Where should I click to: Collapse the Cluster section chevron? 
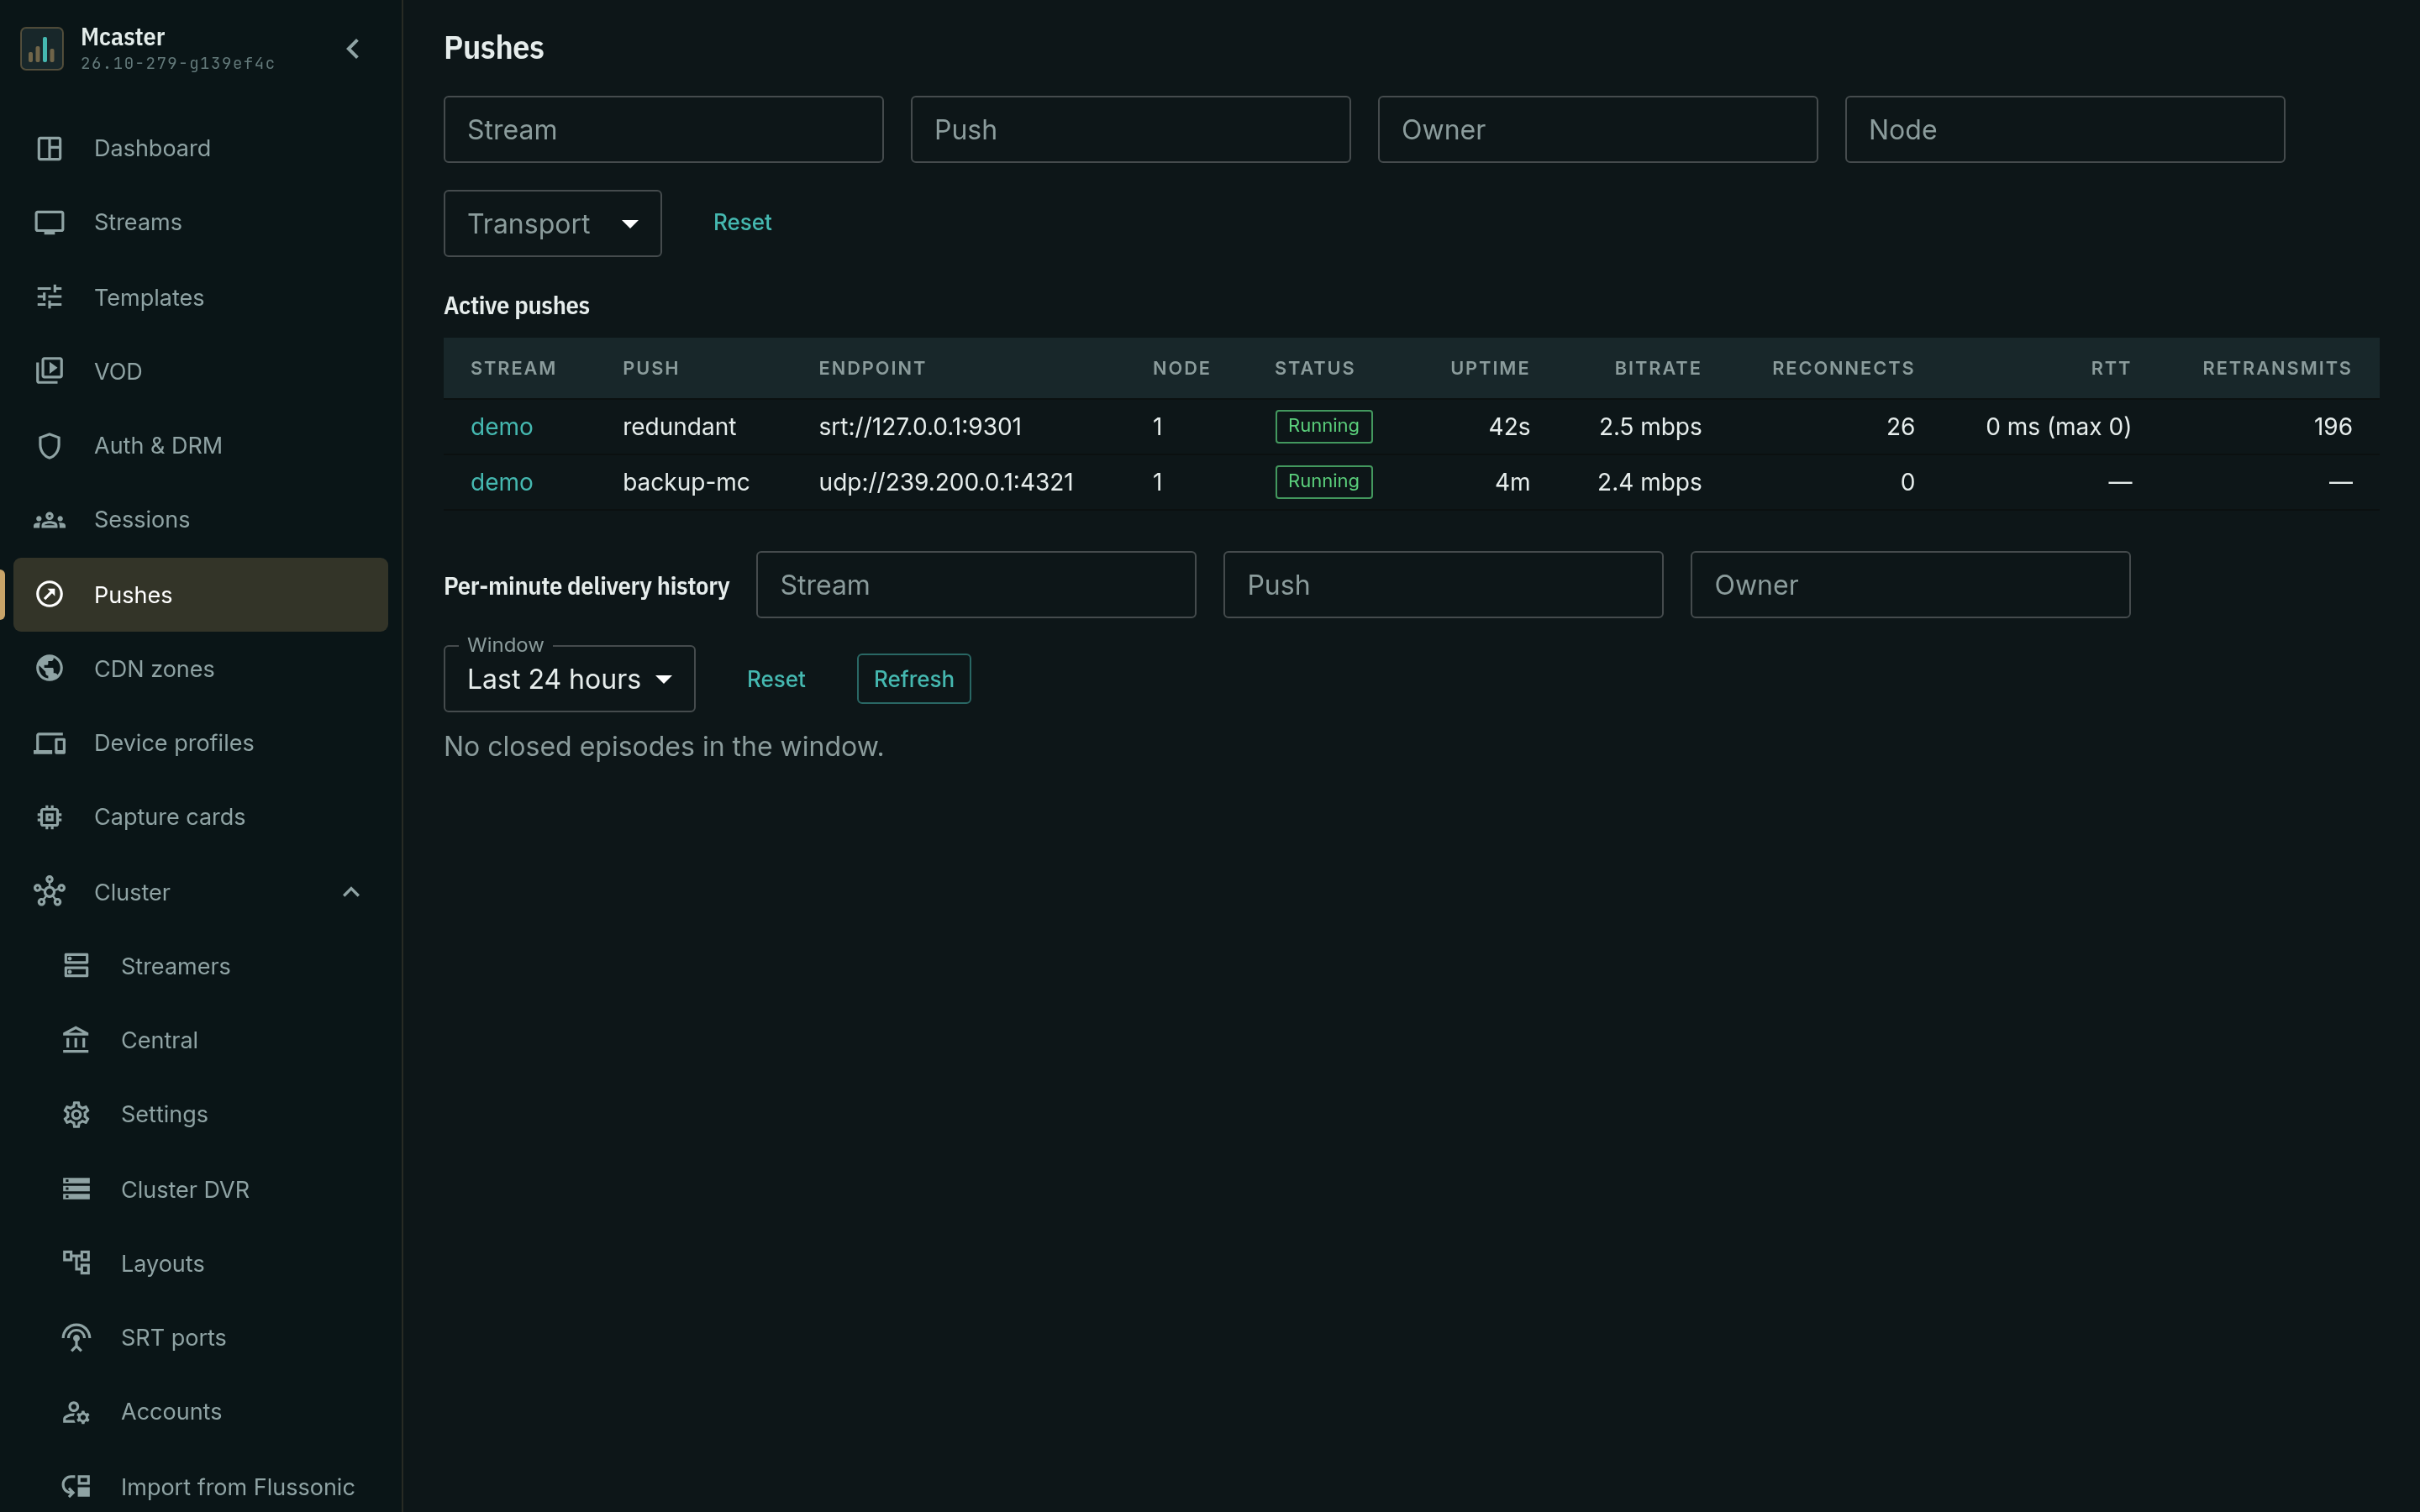coord(351,891)
